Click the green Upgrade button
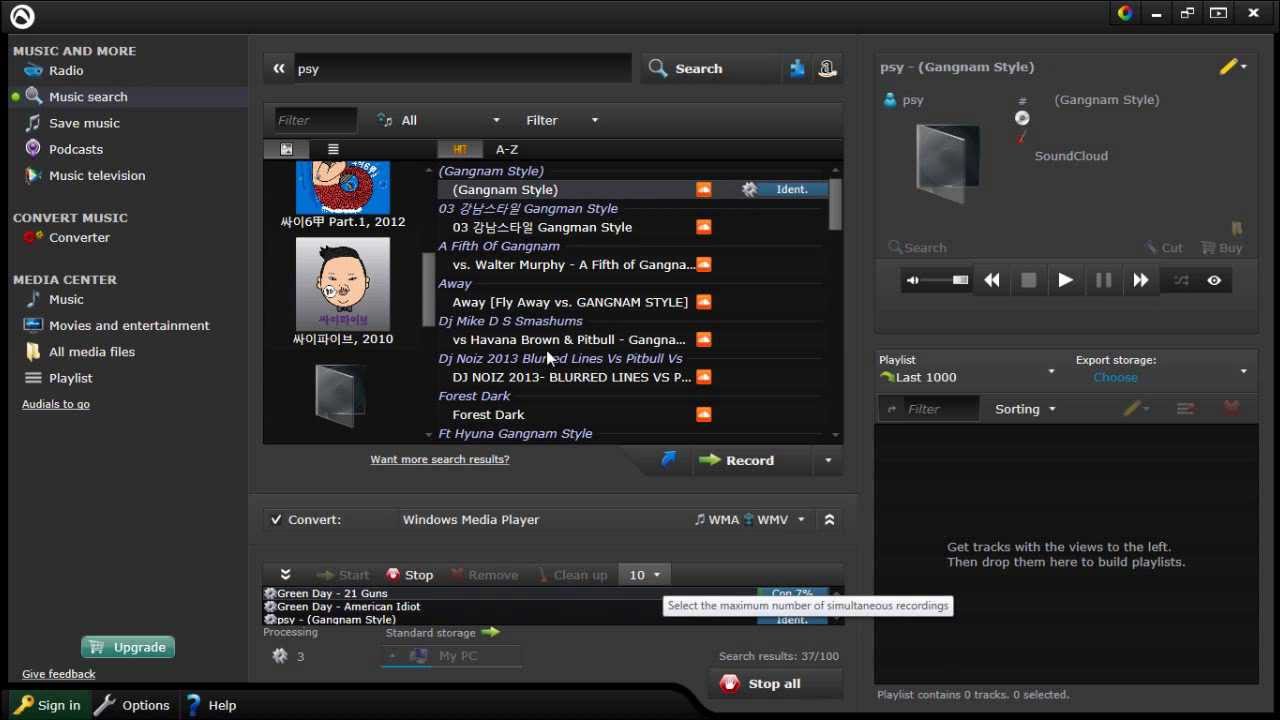This screenshot has width=1280, height=720. pos(128,647)
